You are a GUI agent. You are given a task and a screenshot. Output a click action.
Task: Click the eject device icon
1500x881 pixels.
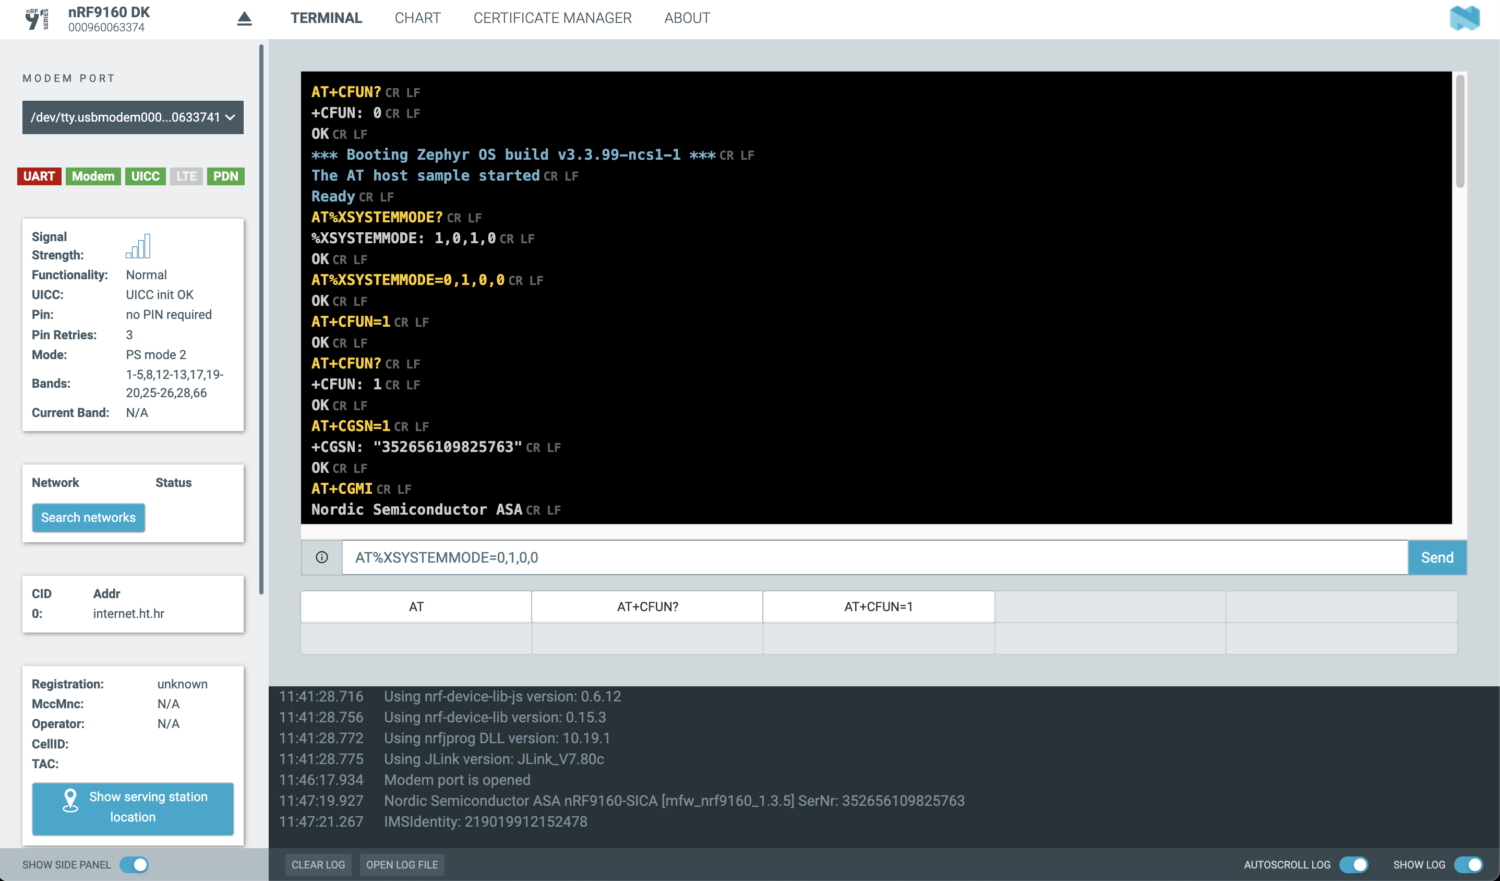point(244,19)
